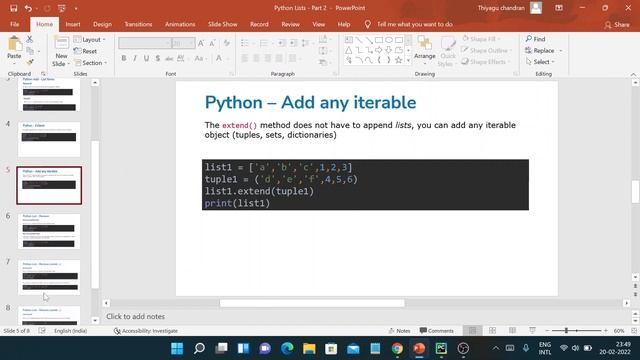Cut selection with scissors icon
This screenshot has height=360, width=640.
[29, 39]
